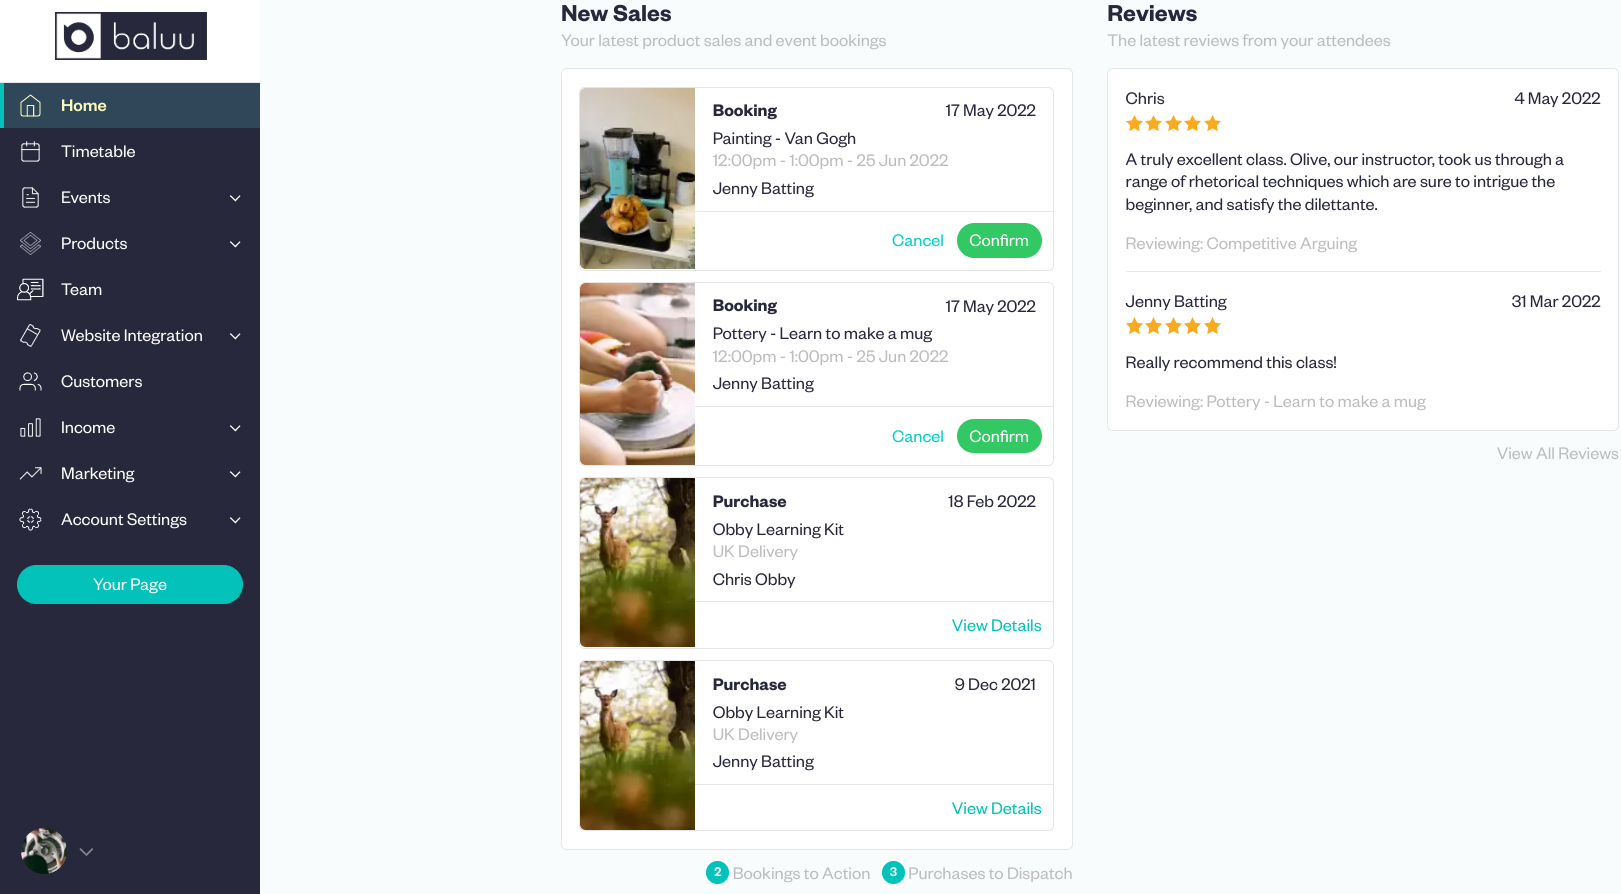Click the baluu logo

(x=131, y=36)
